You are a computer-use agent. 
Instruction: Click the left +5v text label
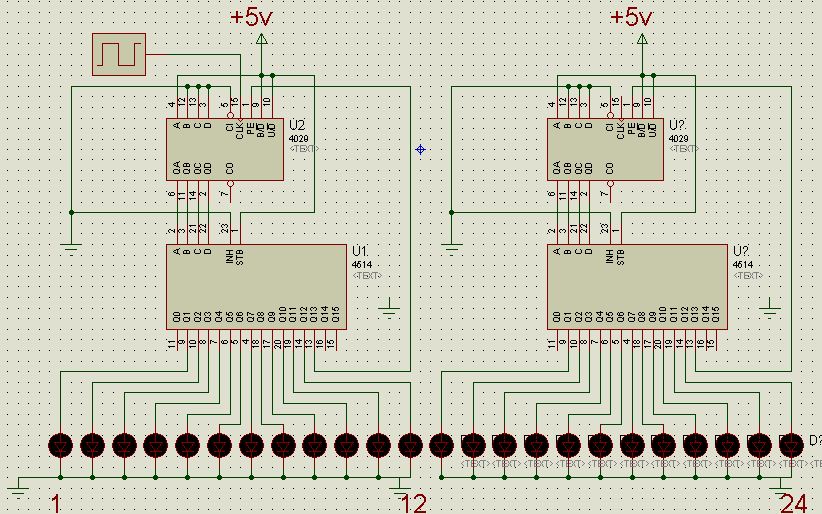pyautogui.click(x=252, y=17)
